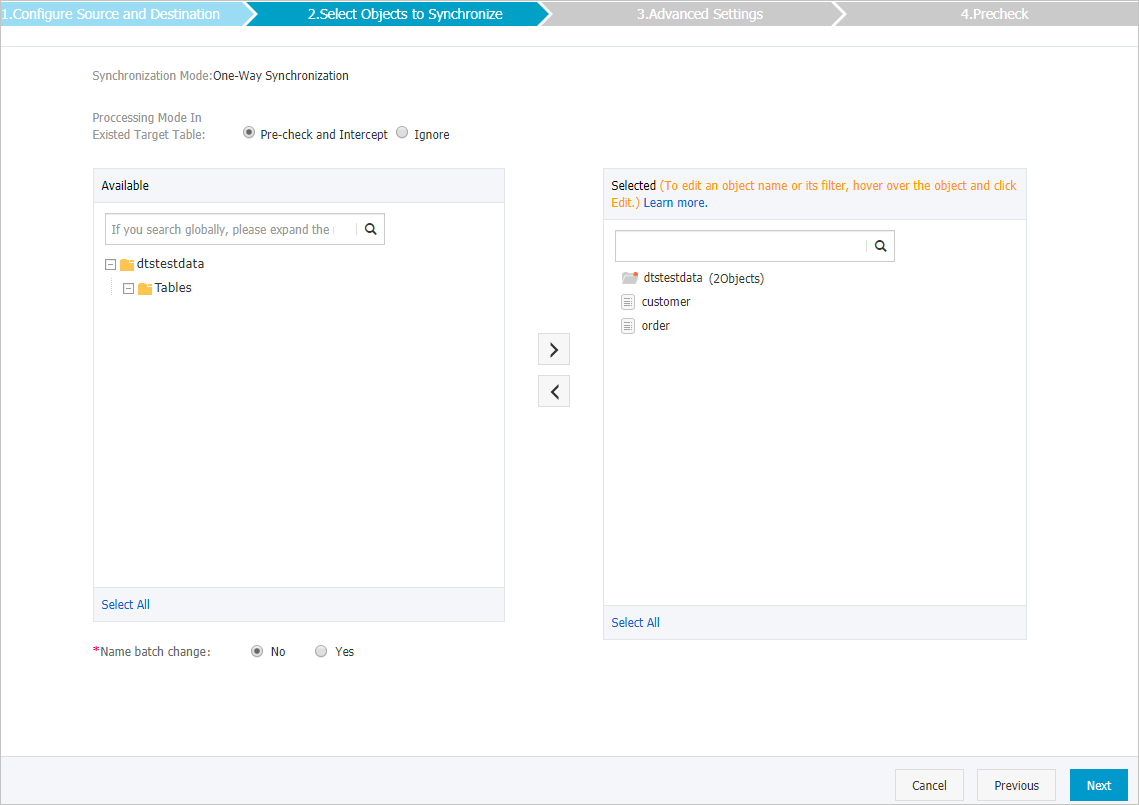Click the Tables folder icon
The height and width of the screenshot is (805, 1139).
(x=145, y=288)
